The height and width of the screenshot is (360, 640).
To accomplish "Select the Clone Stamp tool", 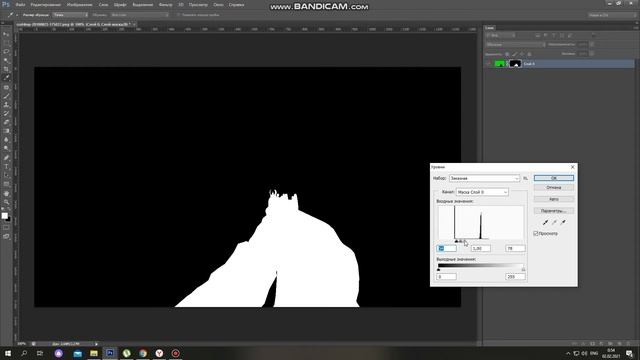I will tap(6, 105).
